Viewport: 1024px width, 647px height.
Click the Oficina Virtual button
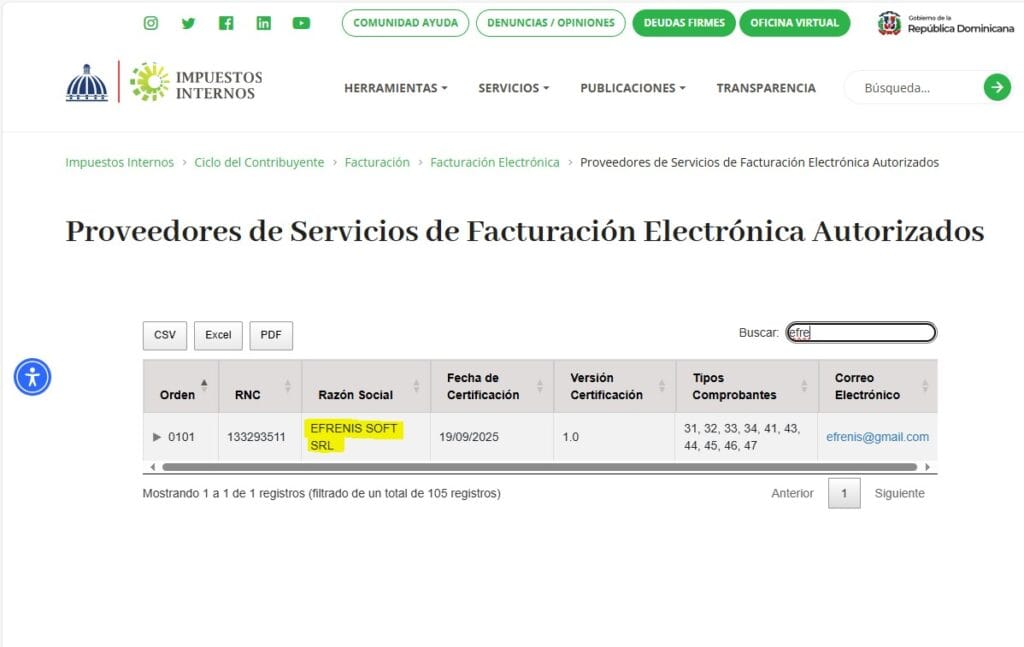pyautogui.click(x=794, y=23)
